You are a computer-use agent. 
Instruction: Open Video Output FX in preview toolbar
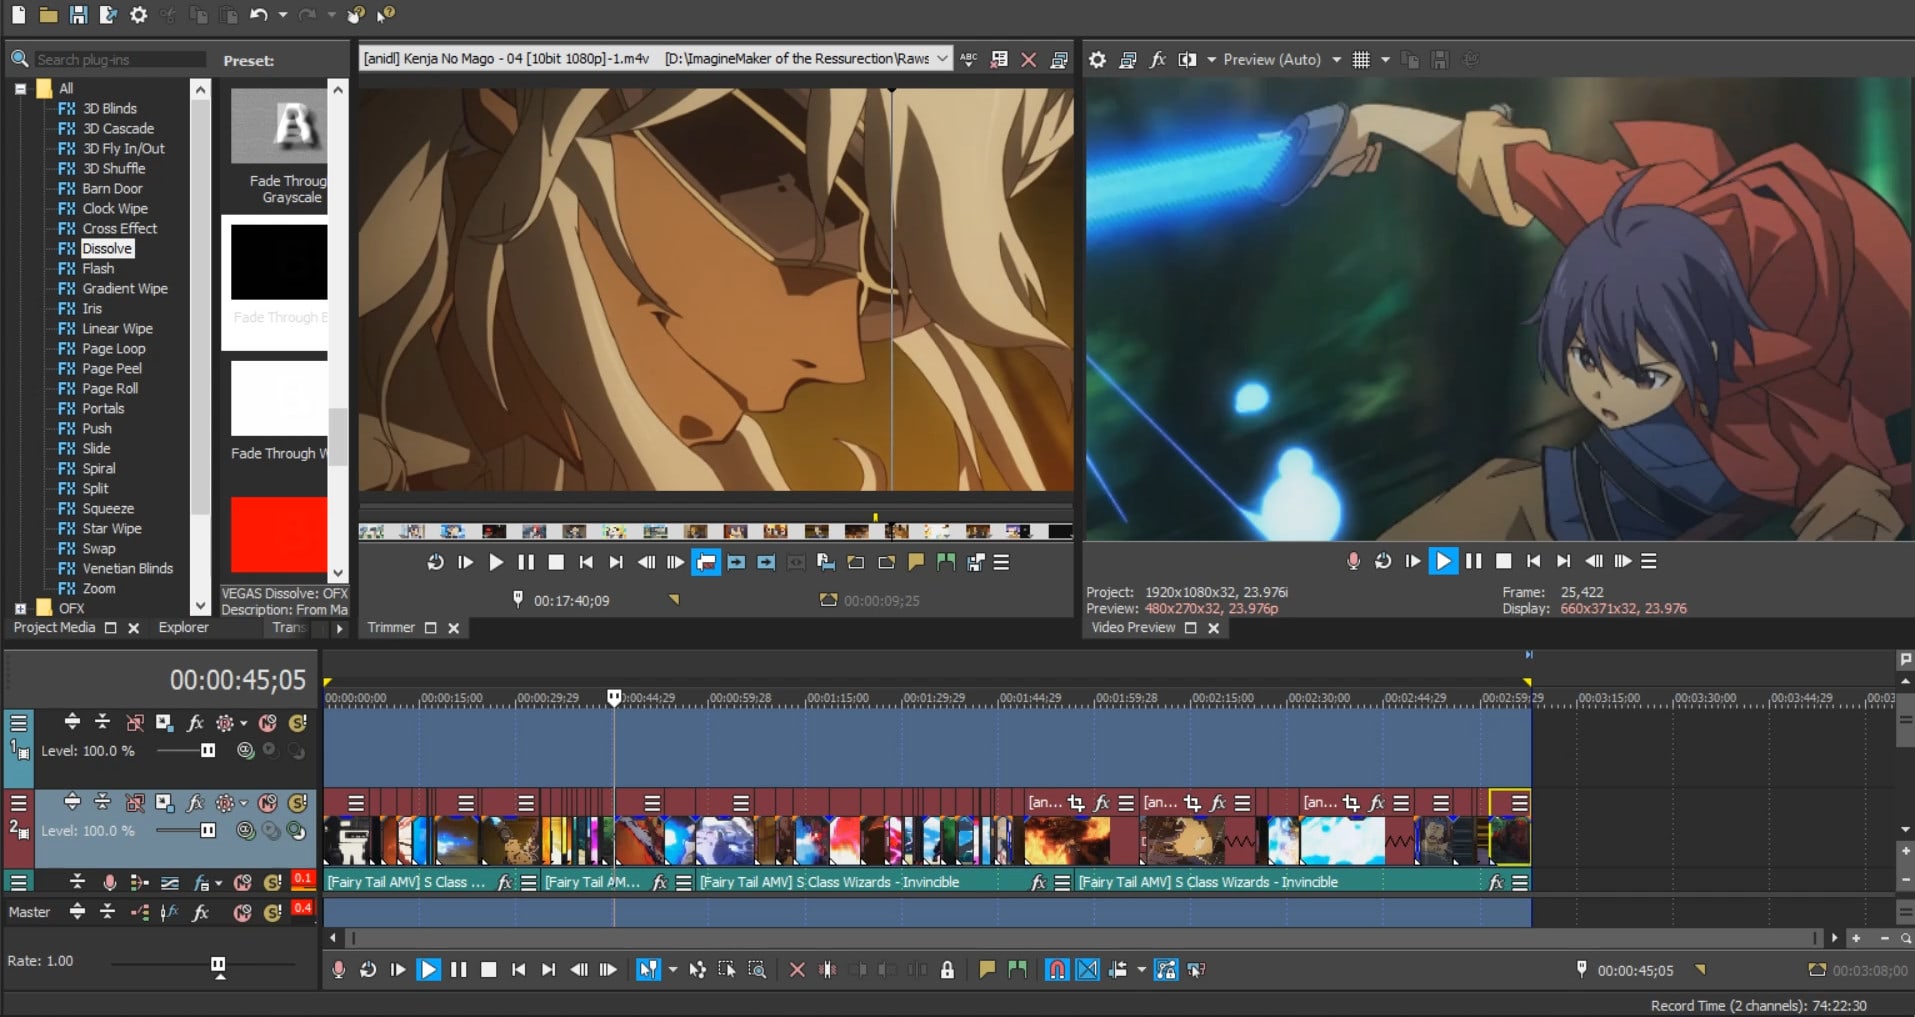click(1158, 60)
